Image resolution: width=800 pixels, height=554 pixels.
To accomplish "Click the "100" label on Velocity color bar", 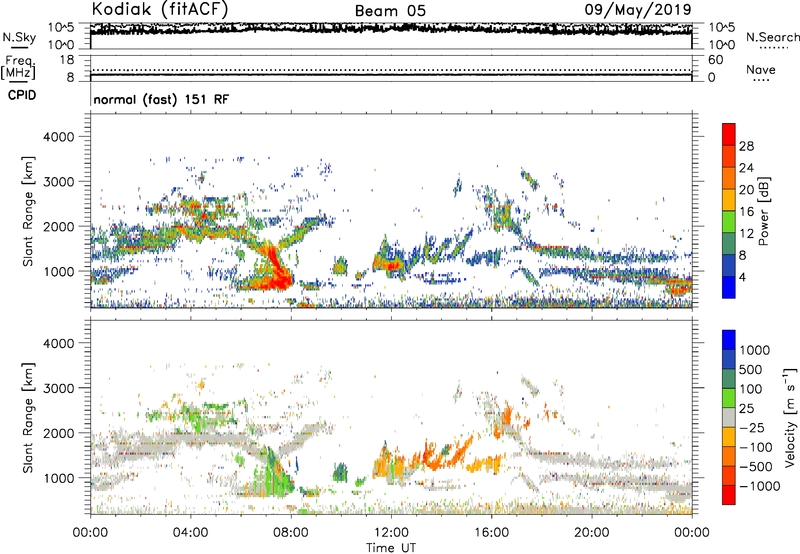I will pyautogui.click(x=752, y=389).
